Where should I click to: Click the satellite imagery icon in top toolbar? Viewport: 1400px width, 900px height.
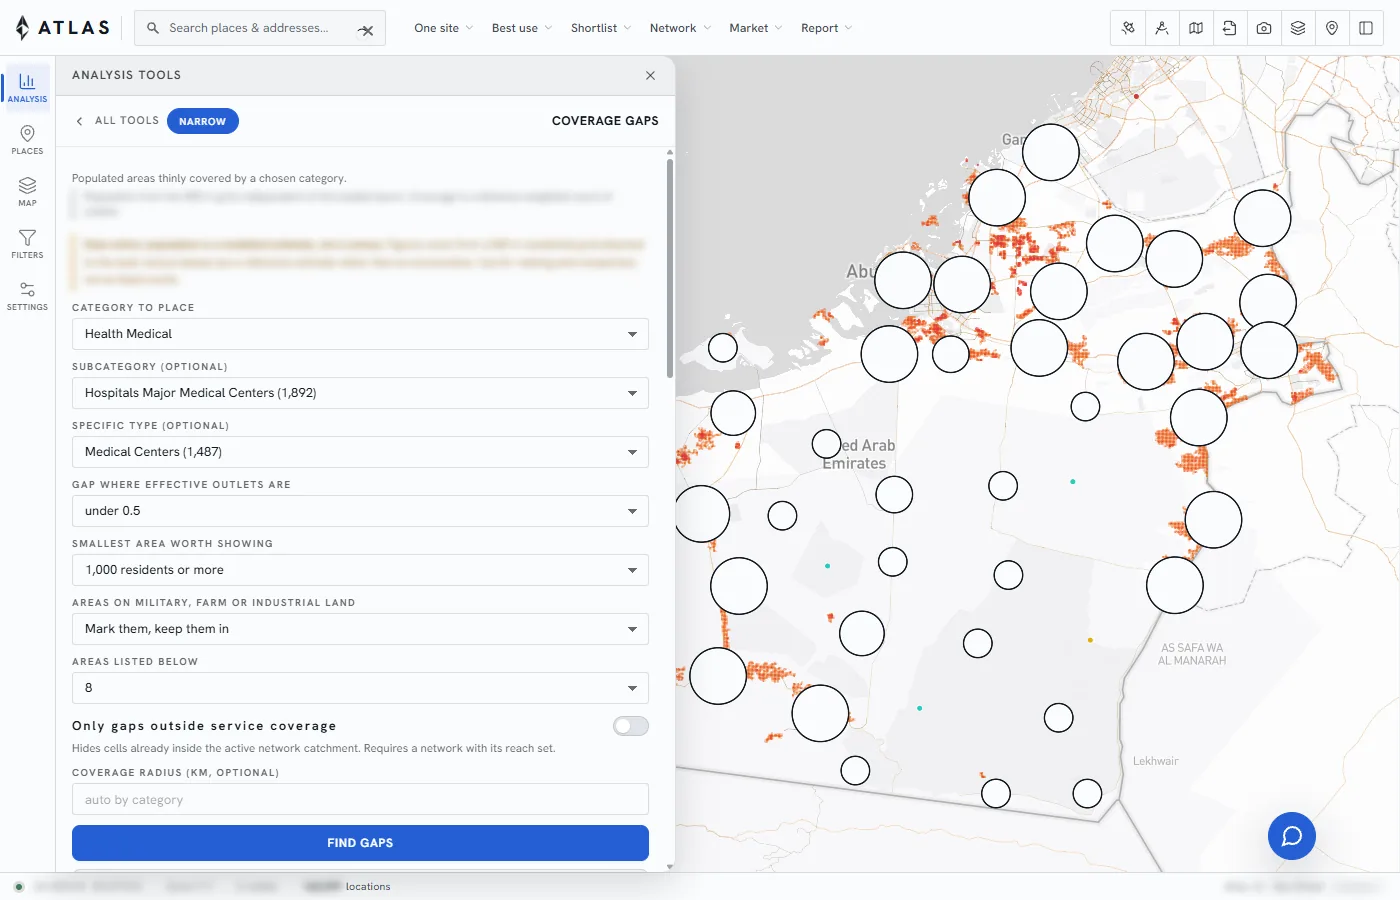pyautogui.click(x=1128, y=28)
